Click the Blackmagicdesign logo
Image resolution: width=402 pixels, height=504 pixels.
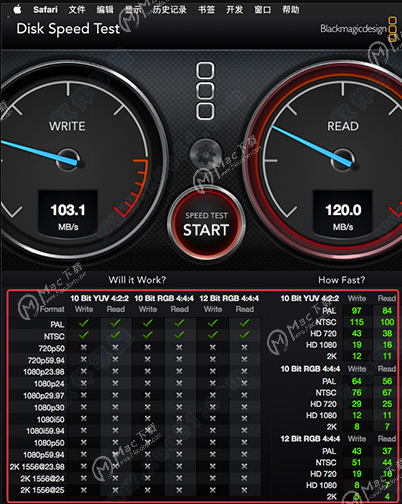tap(359, 29)
